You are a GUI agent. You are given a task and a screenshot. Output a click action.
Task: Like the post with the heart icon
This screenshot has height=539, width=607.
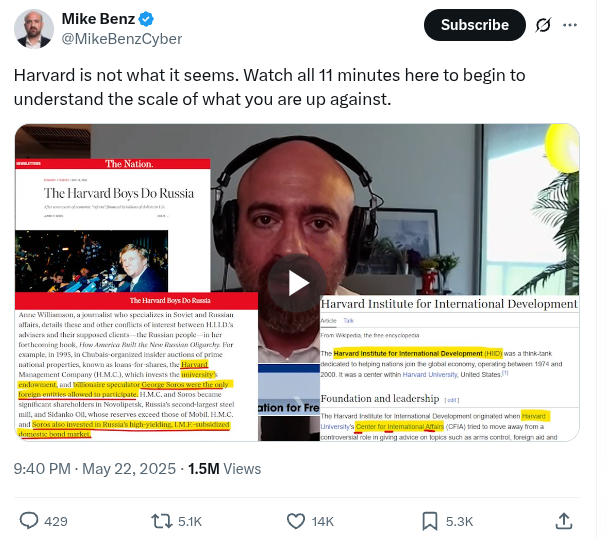(296, 521)
